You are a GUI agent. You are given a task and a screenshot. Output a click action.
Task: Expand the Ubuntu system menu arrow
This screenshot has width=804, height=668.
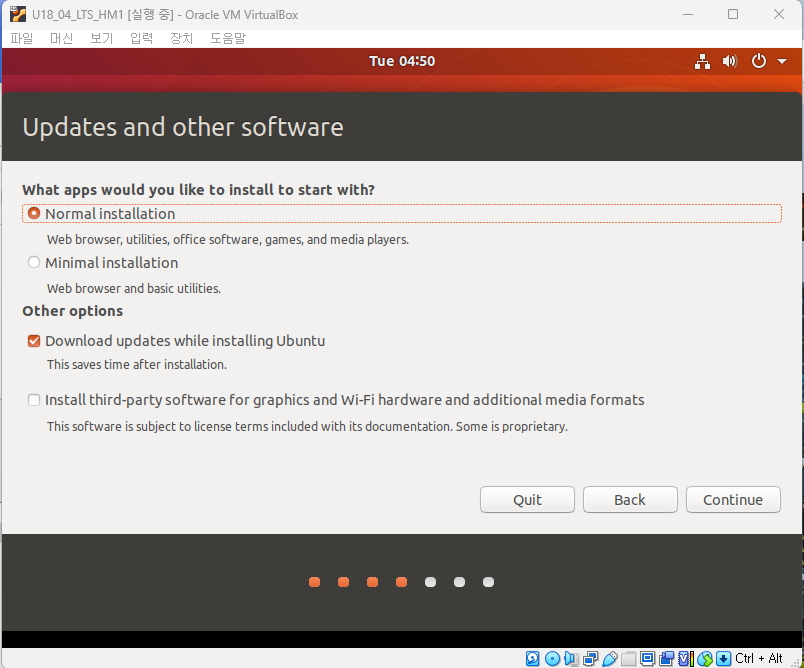782,62
